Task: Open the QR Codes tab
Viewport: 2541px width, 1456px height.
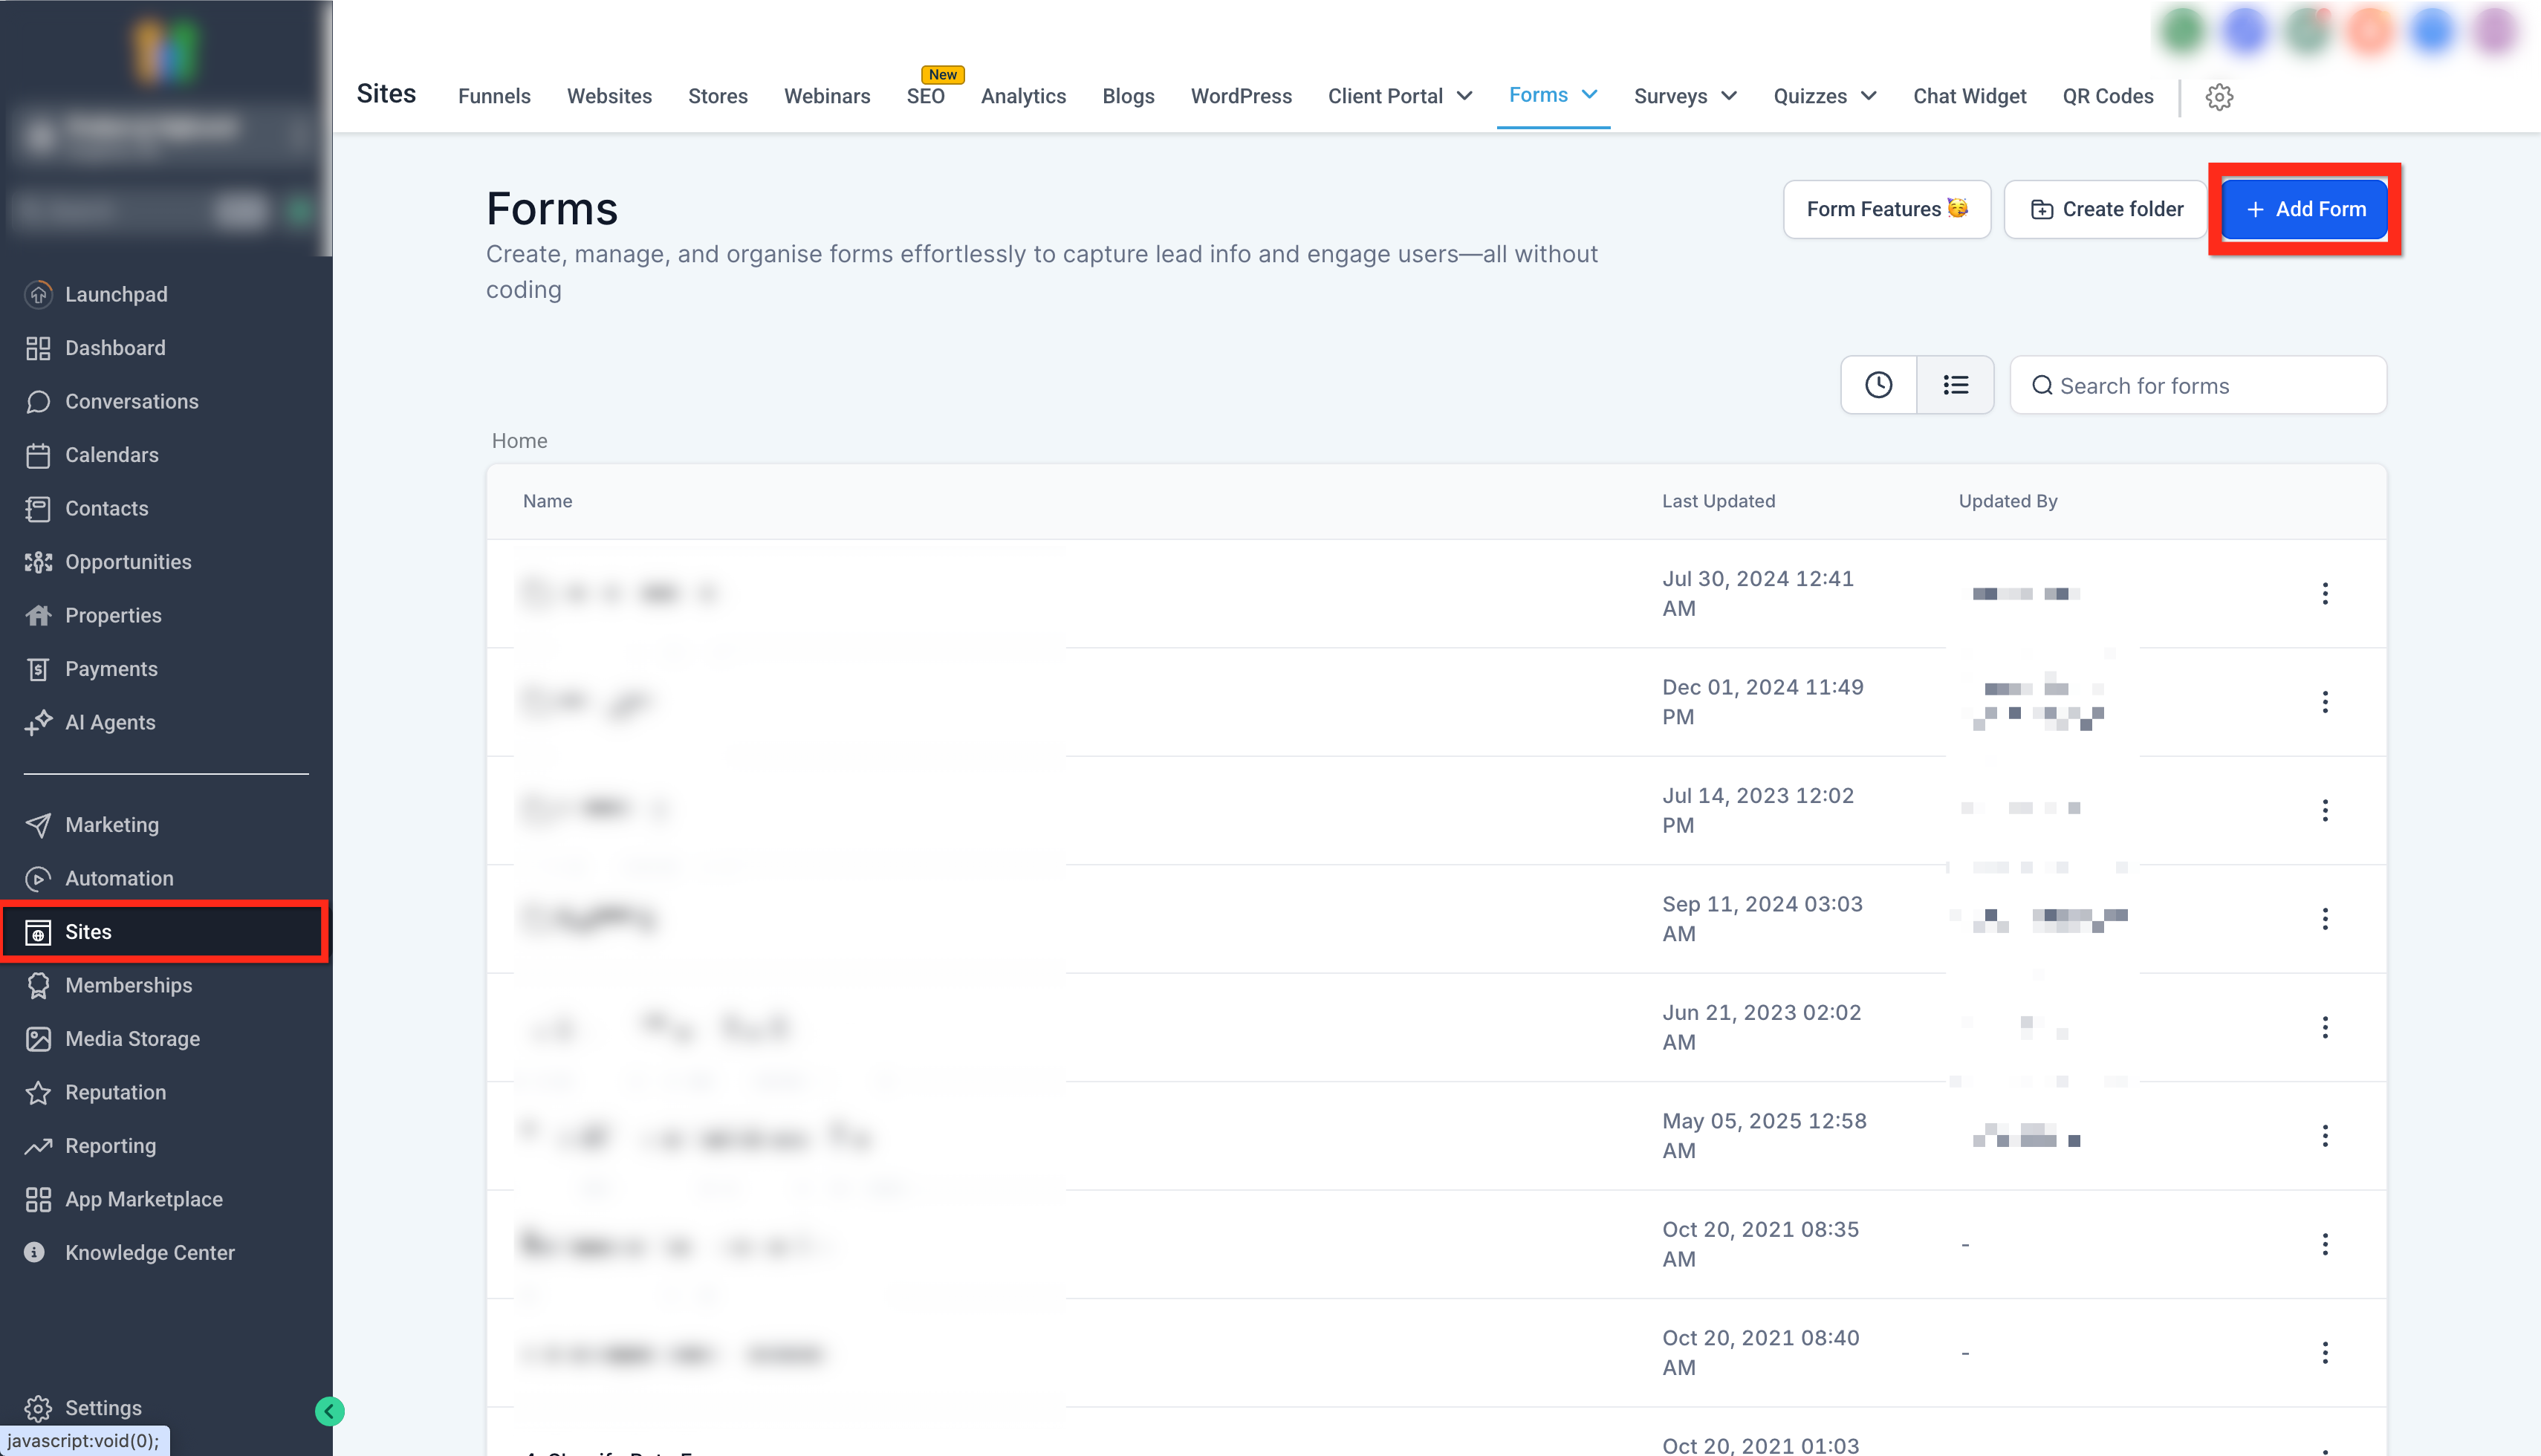Action: click(x=2107, y=97)
